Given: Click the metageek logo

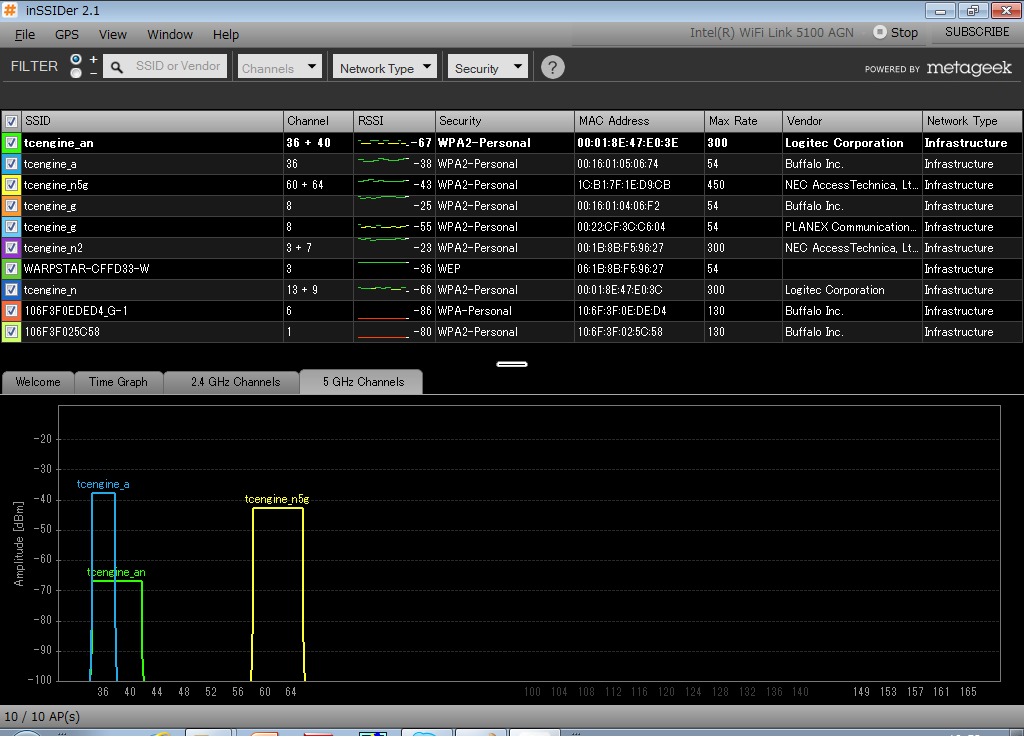Looking at the screenshot, I should tap(969, 68).
